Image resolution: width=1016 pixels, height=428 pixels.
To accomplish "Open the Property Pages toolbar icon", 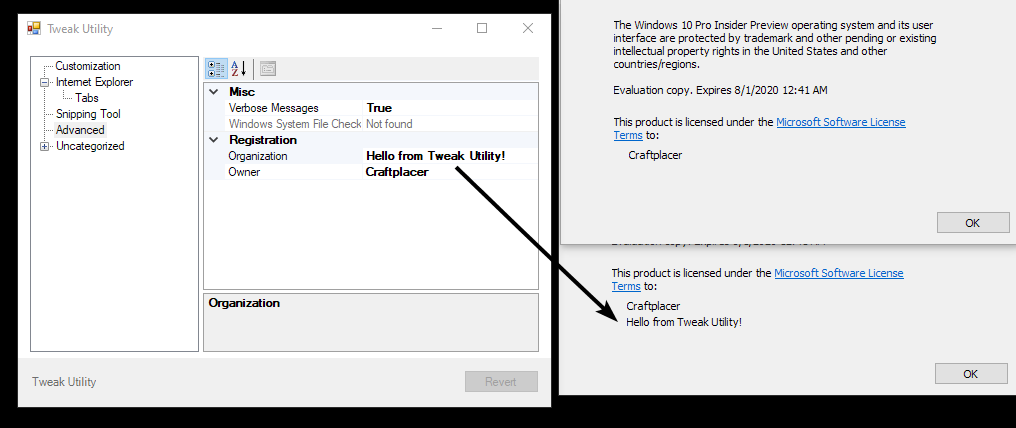I will (x=268, y=68).
